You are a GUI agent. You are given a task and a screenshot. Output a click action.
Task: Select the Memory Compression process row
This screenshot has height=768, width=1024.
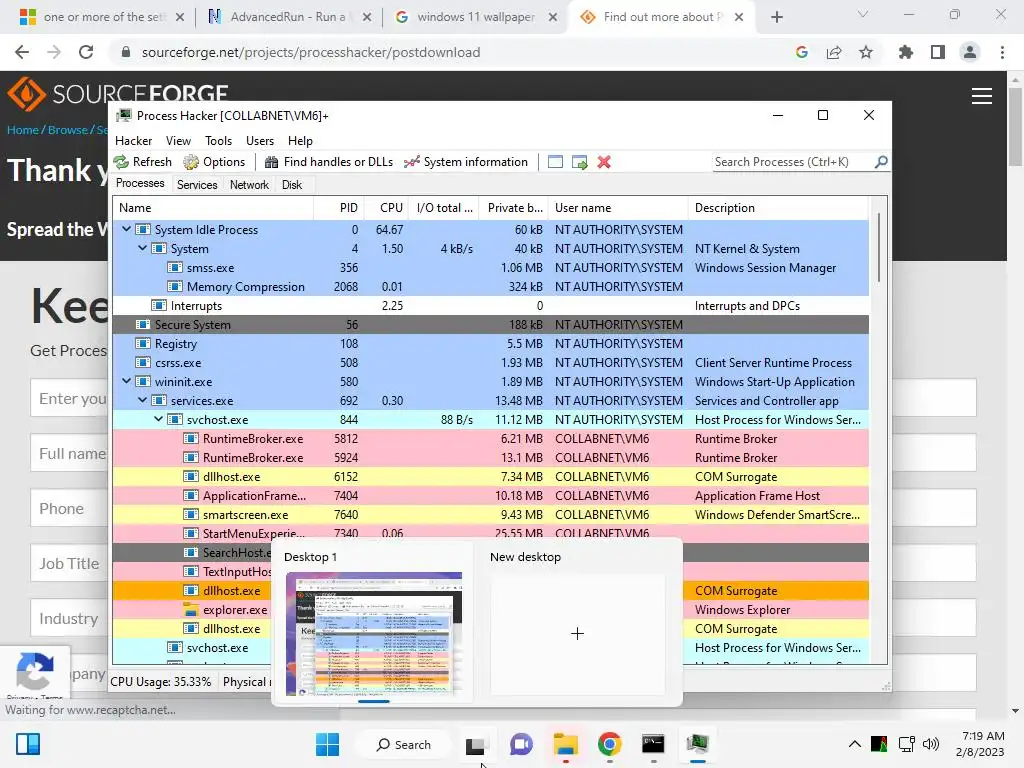coord(490,287)
